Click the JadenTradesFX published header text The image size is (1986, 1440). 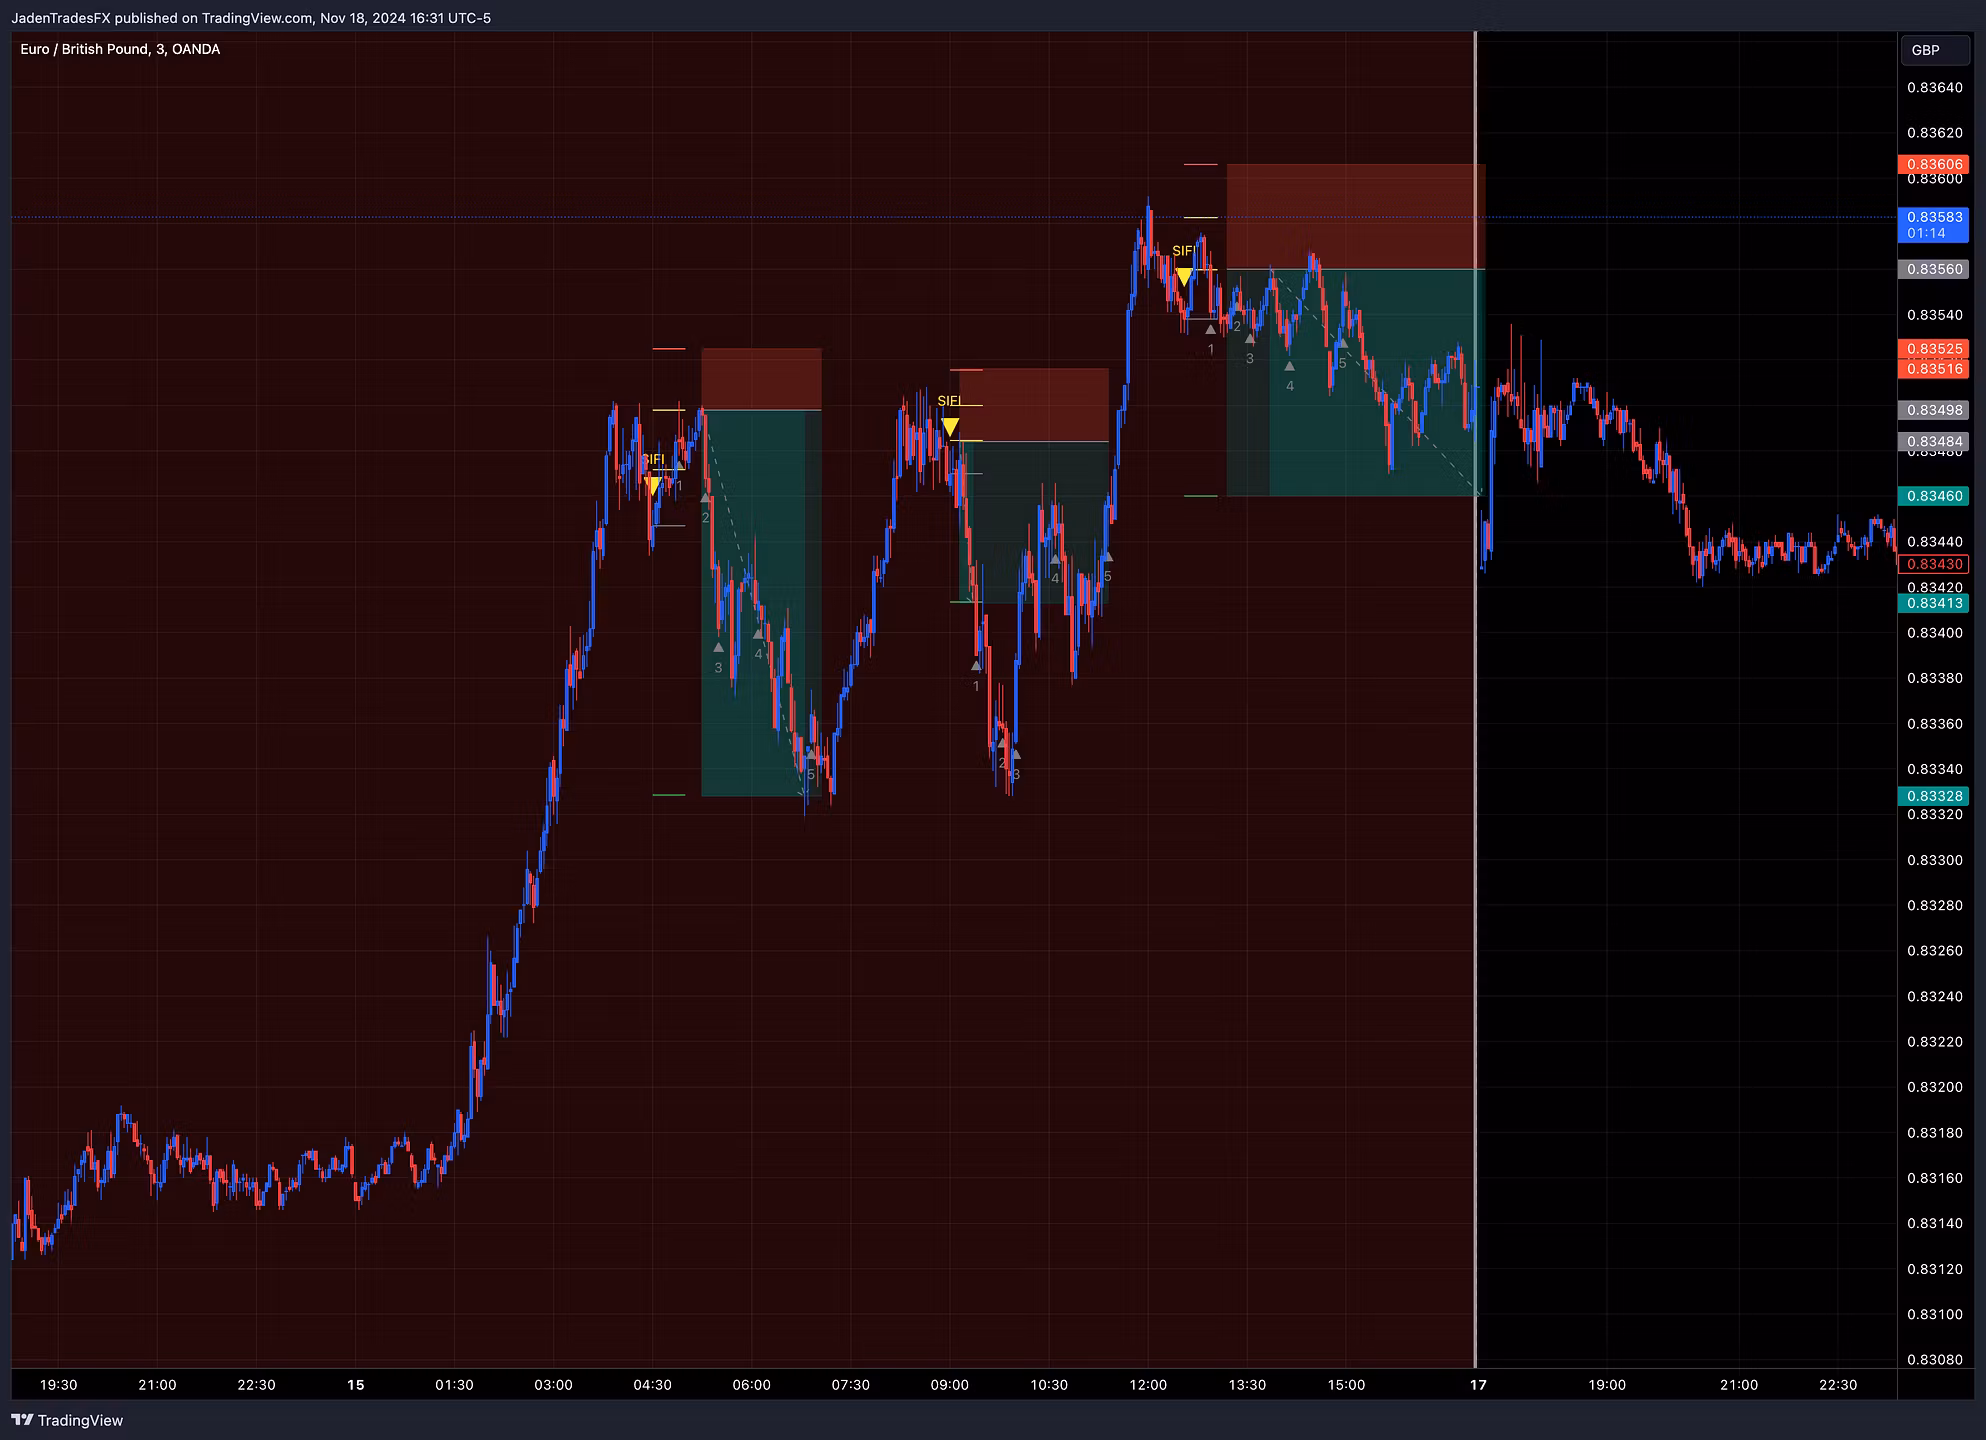(x=251, y=17)
